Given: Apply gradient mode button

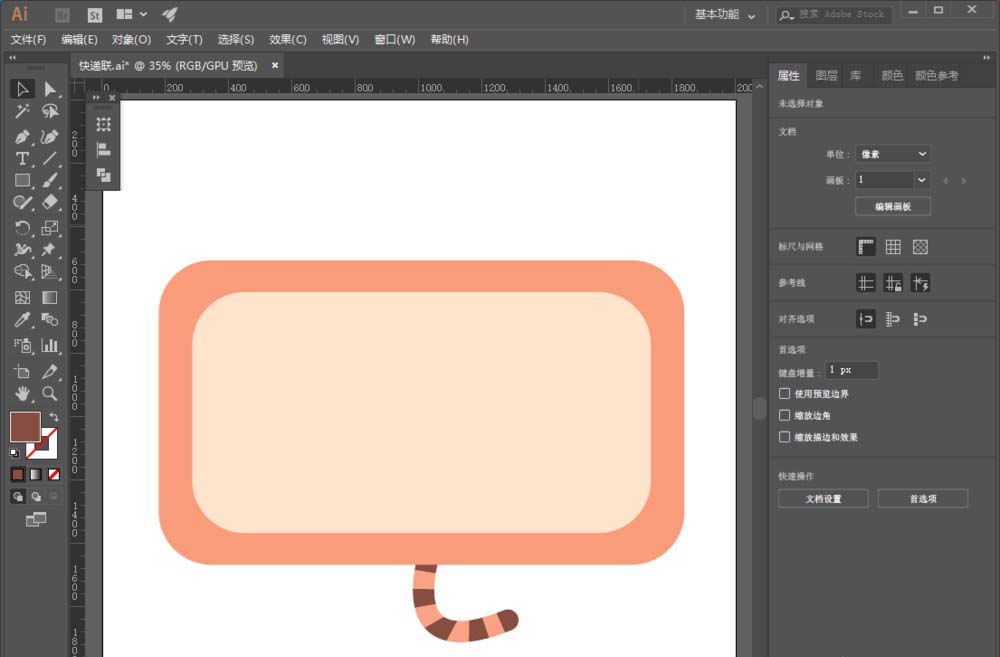Looking at the screenshot, I should (x=36, y=474).
